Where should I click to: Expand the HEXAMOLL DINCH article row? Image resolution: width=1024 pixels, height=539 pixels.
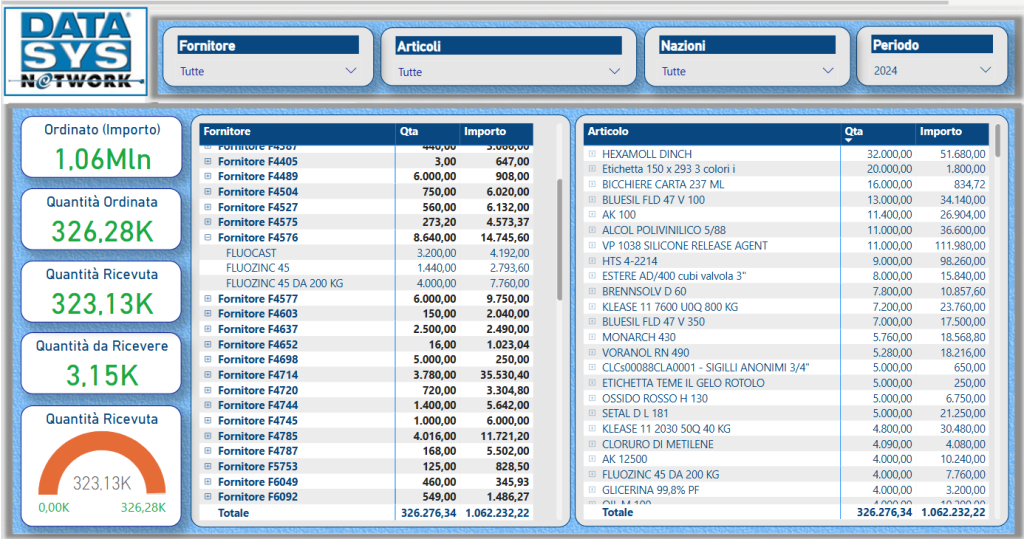point(592,154)
